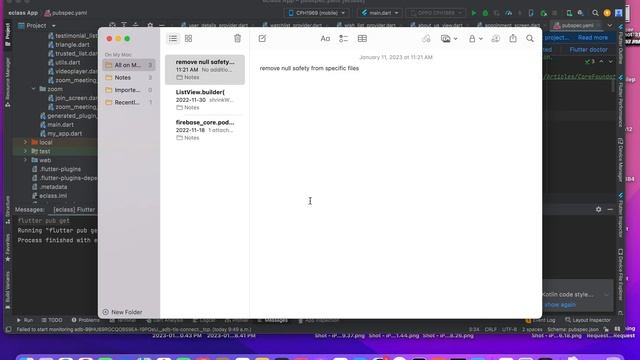Click the Read more link in IDE

pyautogui.click(x=593, y=38)
